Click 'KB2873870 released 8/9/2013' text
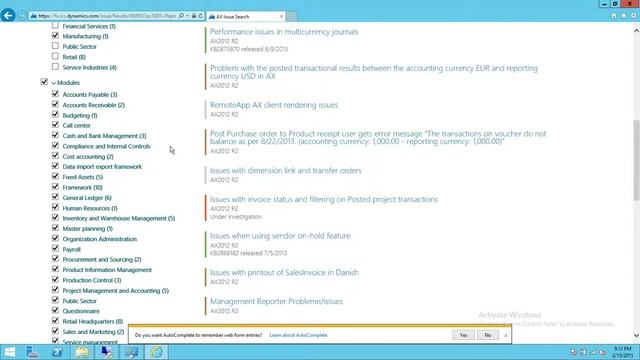The height and width of the screenshot is (360, 640). point(249,49)
